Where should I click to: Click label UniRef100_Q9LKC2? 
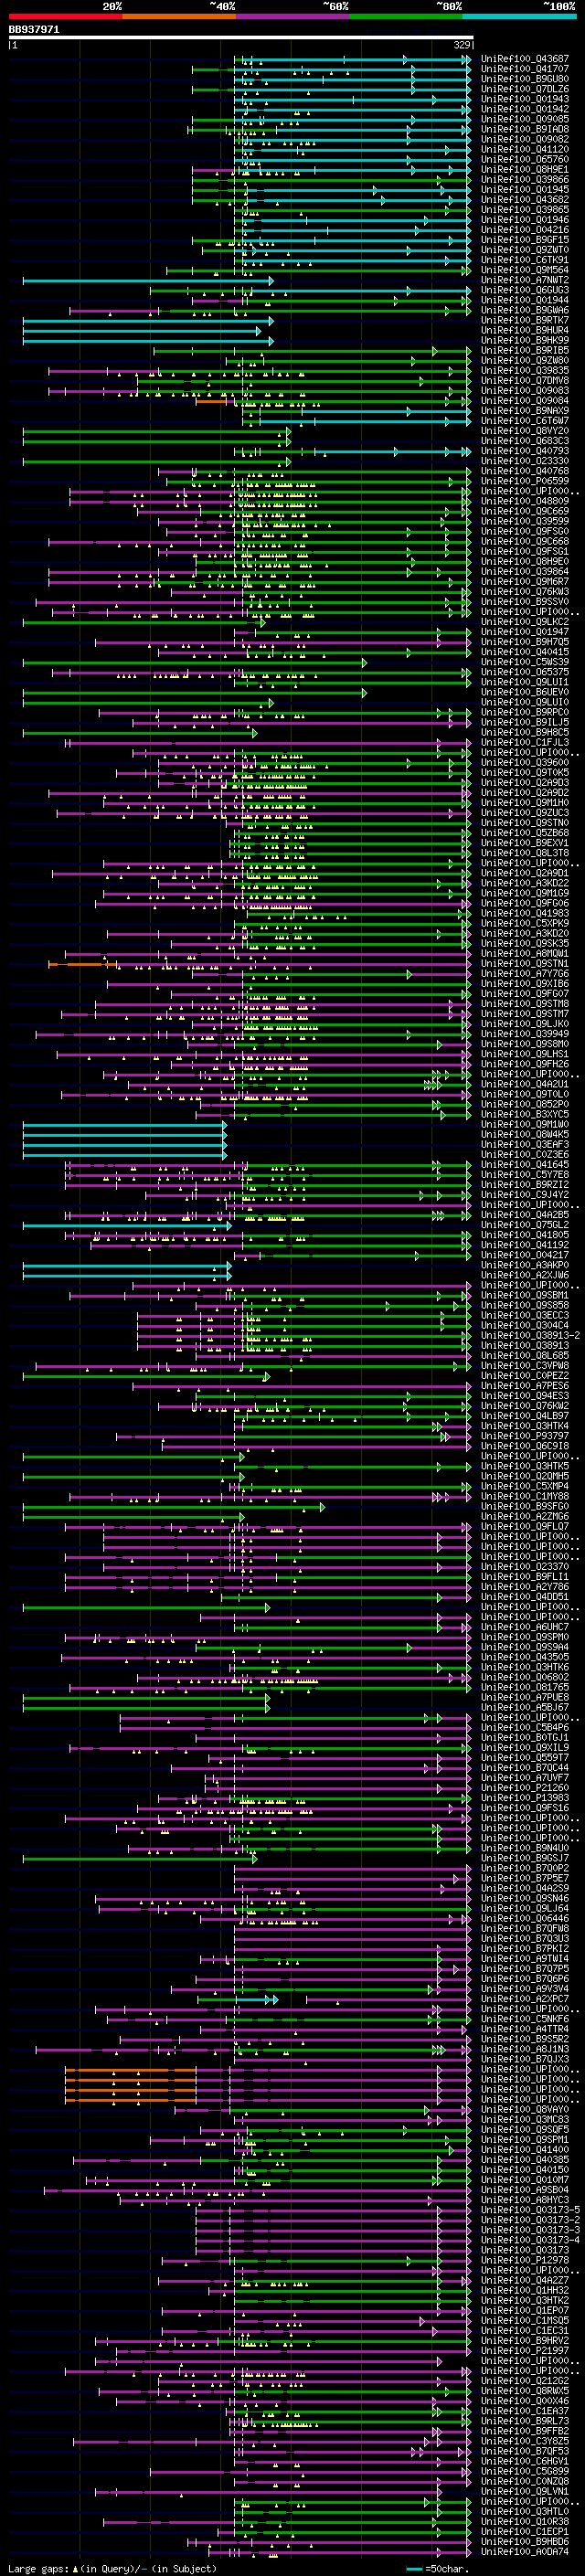point(525,621)
